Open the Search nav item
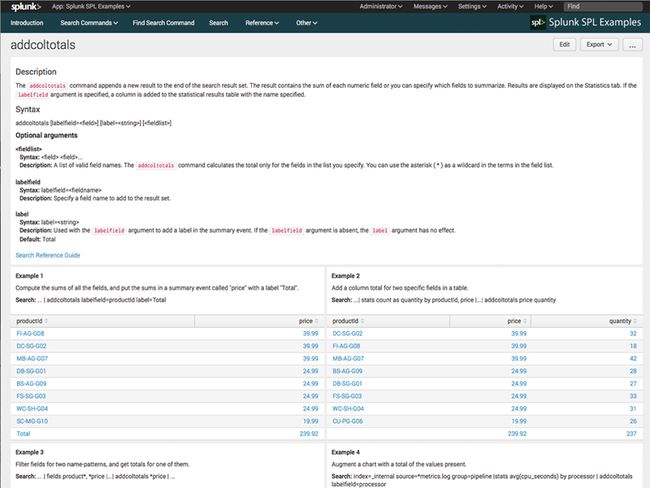The image size is (650, 488). coord(218,23)
